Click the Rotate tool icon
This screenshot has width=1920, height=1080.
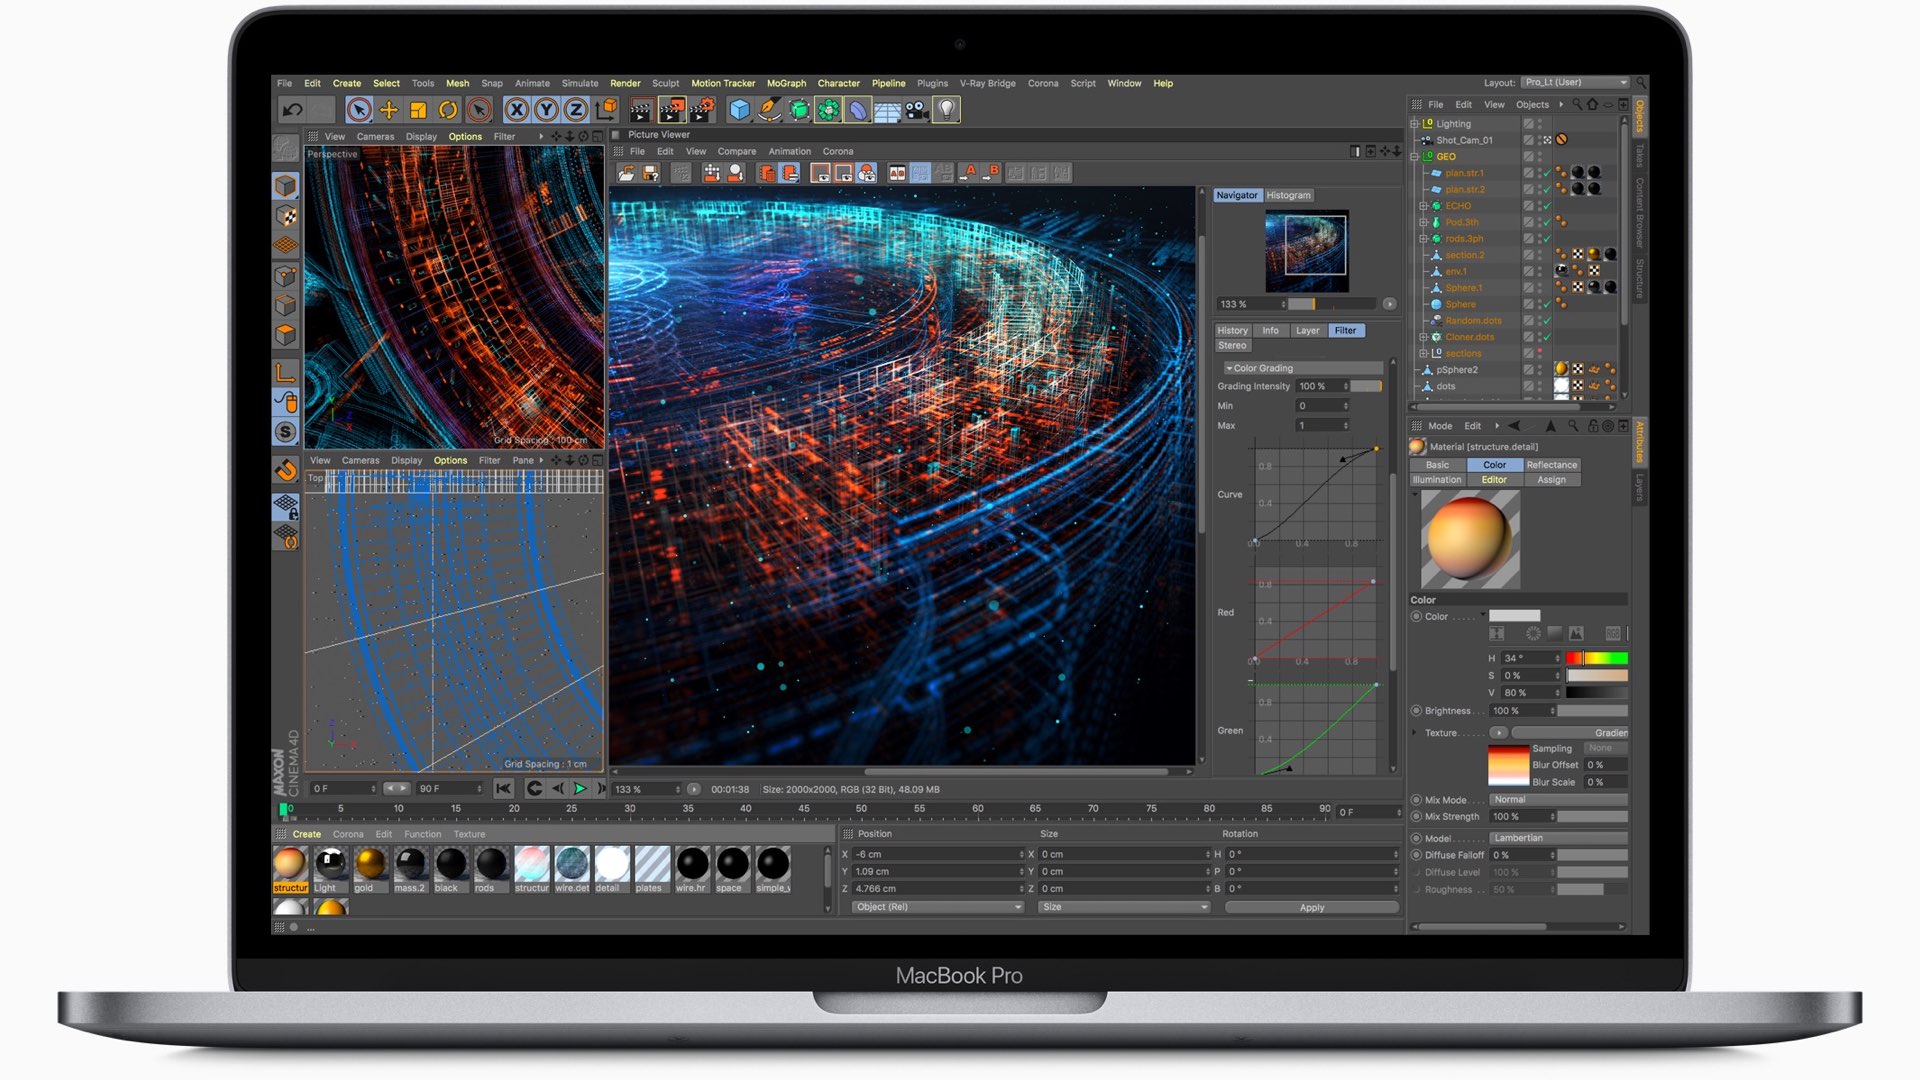(444, 109)
